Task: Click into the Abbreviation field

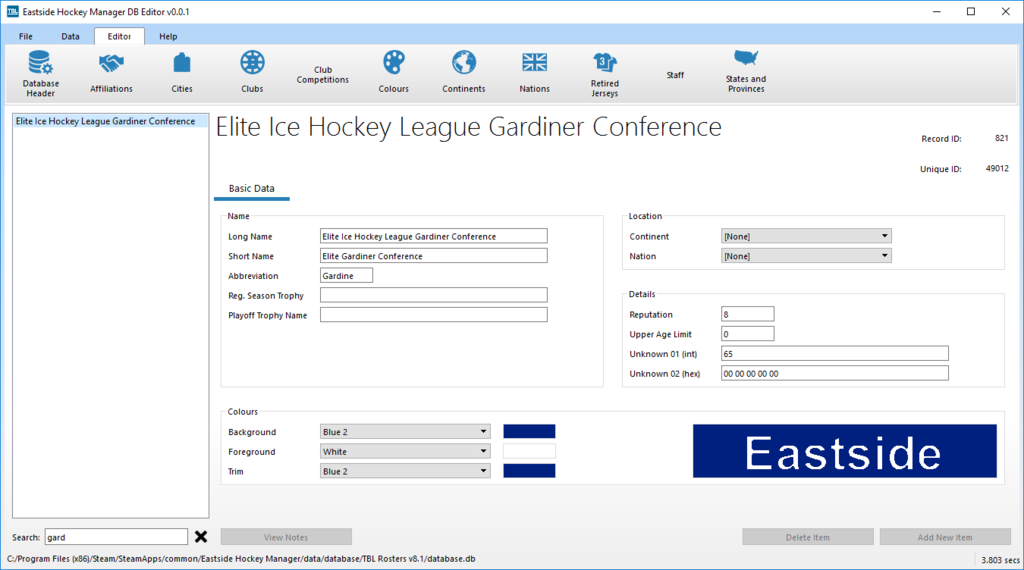Action: (x=346, y=276)
